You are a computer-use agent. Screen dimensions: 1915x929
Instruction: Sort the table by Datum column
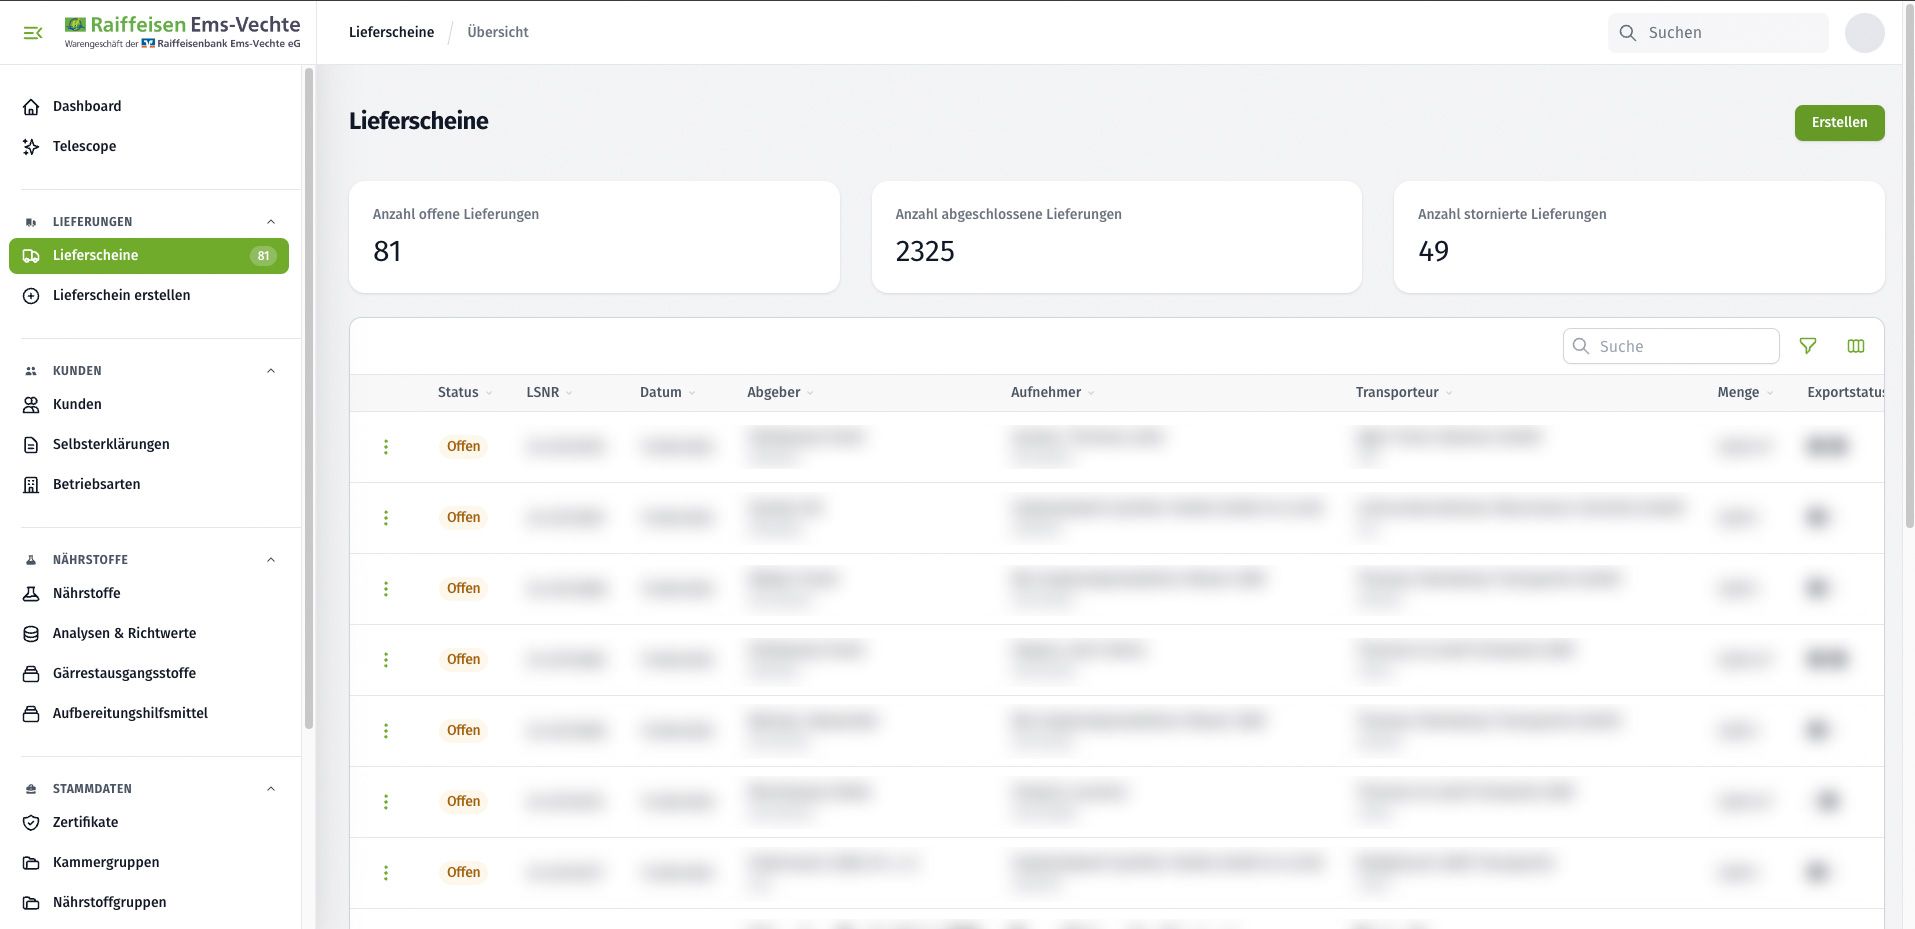click(x=667, y=392)
